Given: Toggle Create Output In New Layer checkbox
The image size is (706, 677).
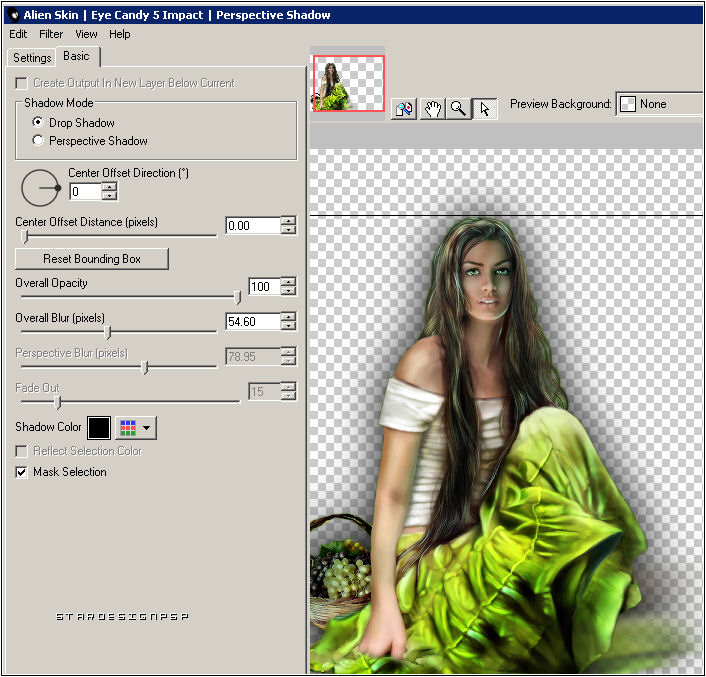Looking at the screenshot, I should click(21, 83).
